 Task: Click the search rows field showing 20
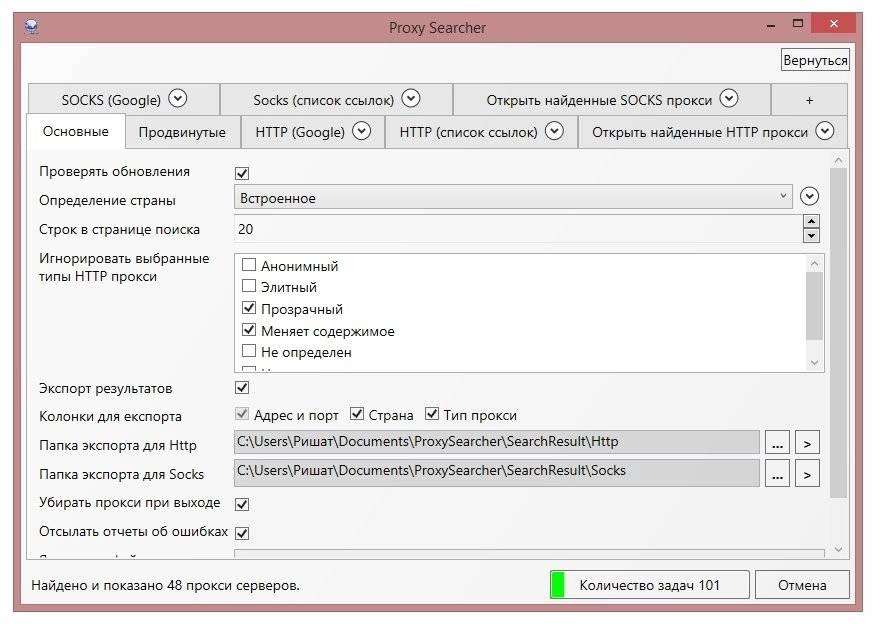point(518,229)
